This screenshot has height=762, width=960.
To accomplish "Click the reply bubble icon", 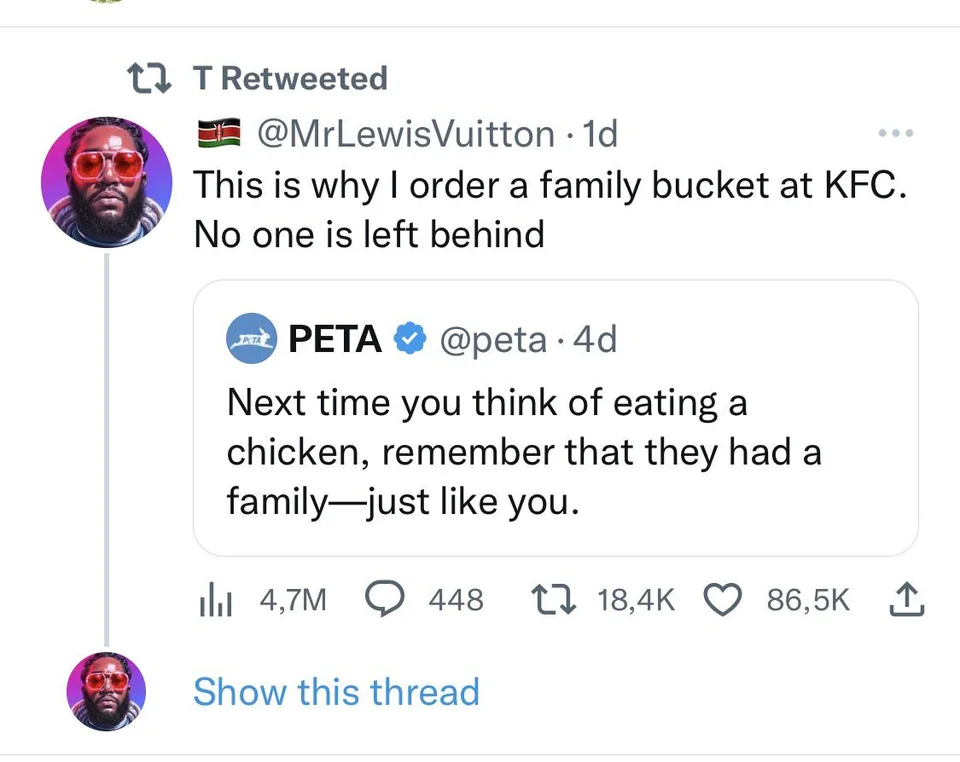I will click(386, 599).
